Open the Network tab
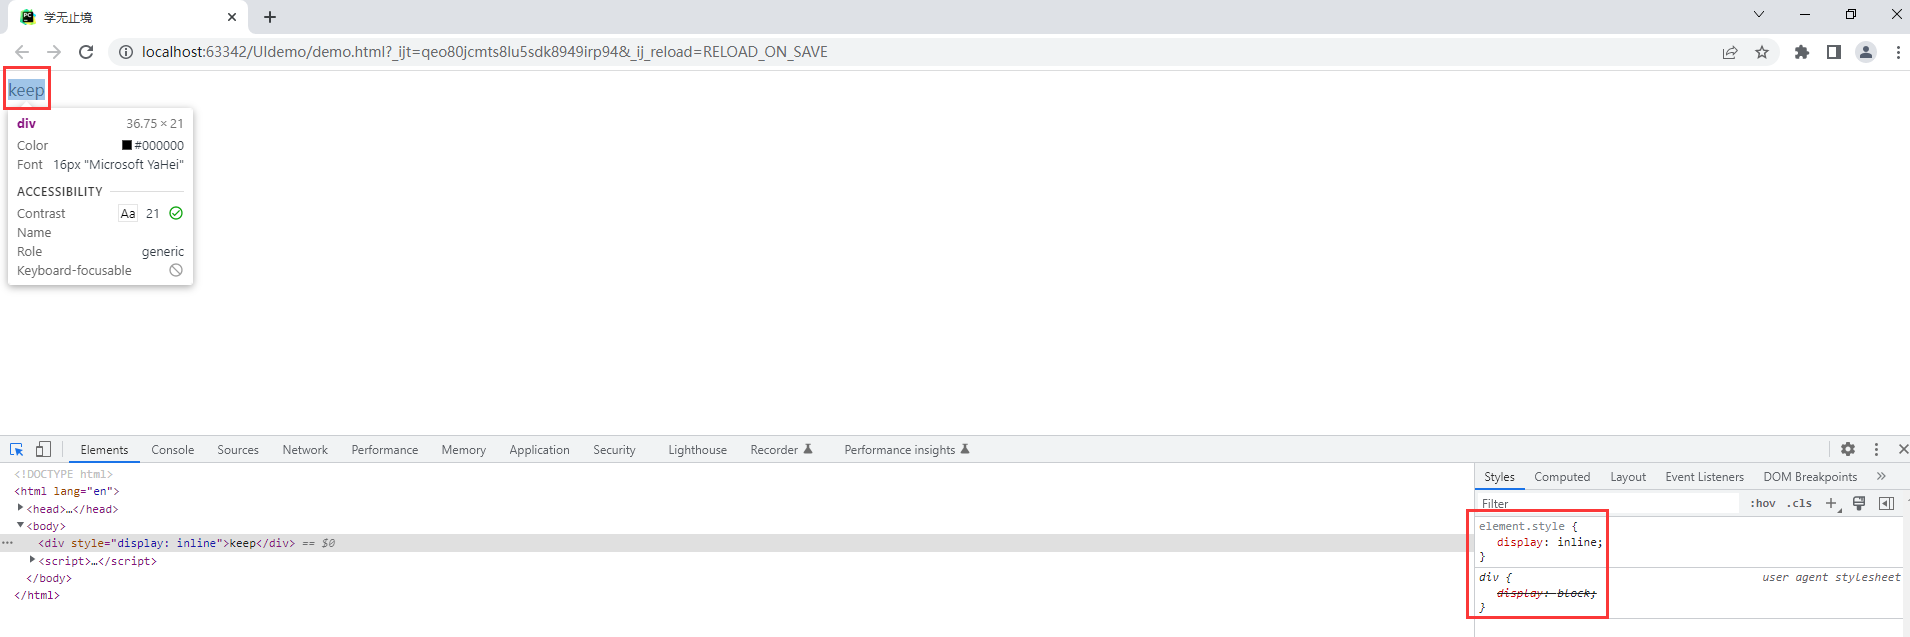Image resolution: width=1910 pixels, height=637 pixels. pyautogui.click(x=305, y=450)
